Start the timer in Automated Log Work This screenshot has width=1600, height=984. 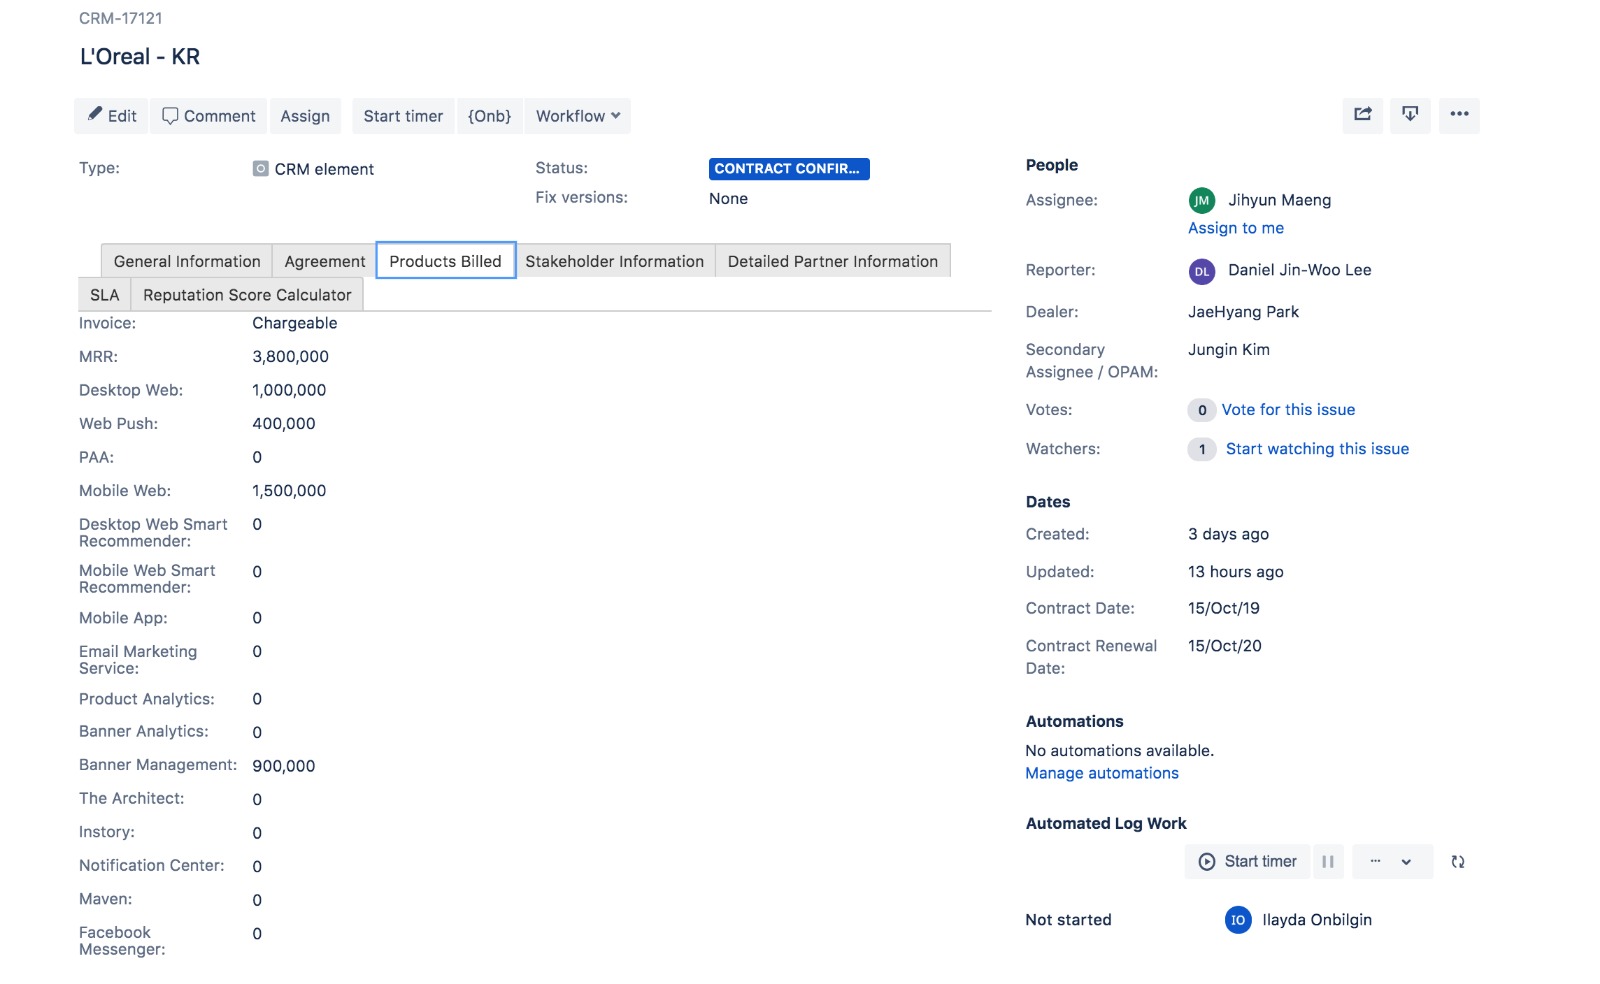(1247, 862)
